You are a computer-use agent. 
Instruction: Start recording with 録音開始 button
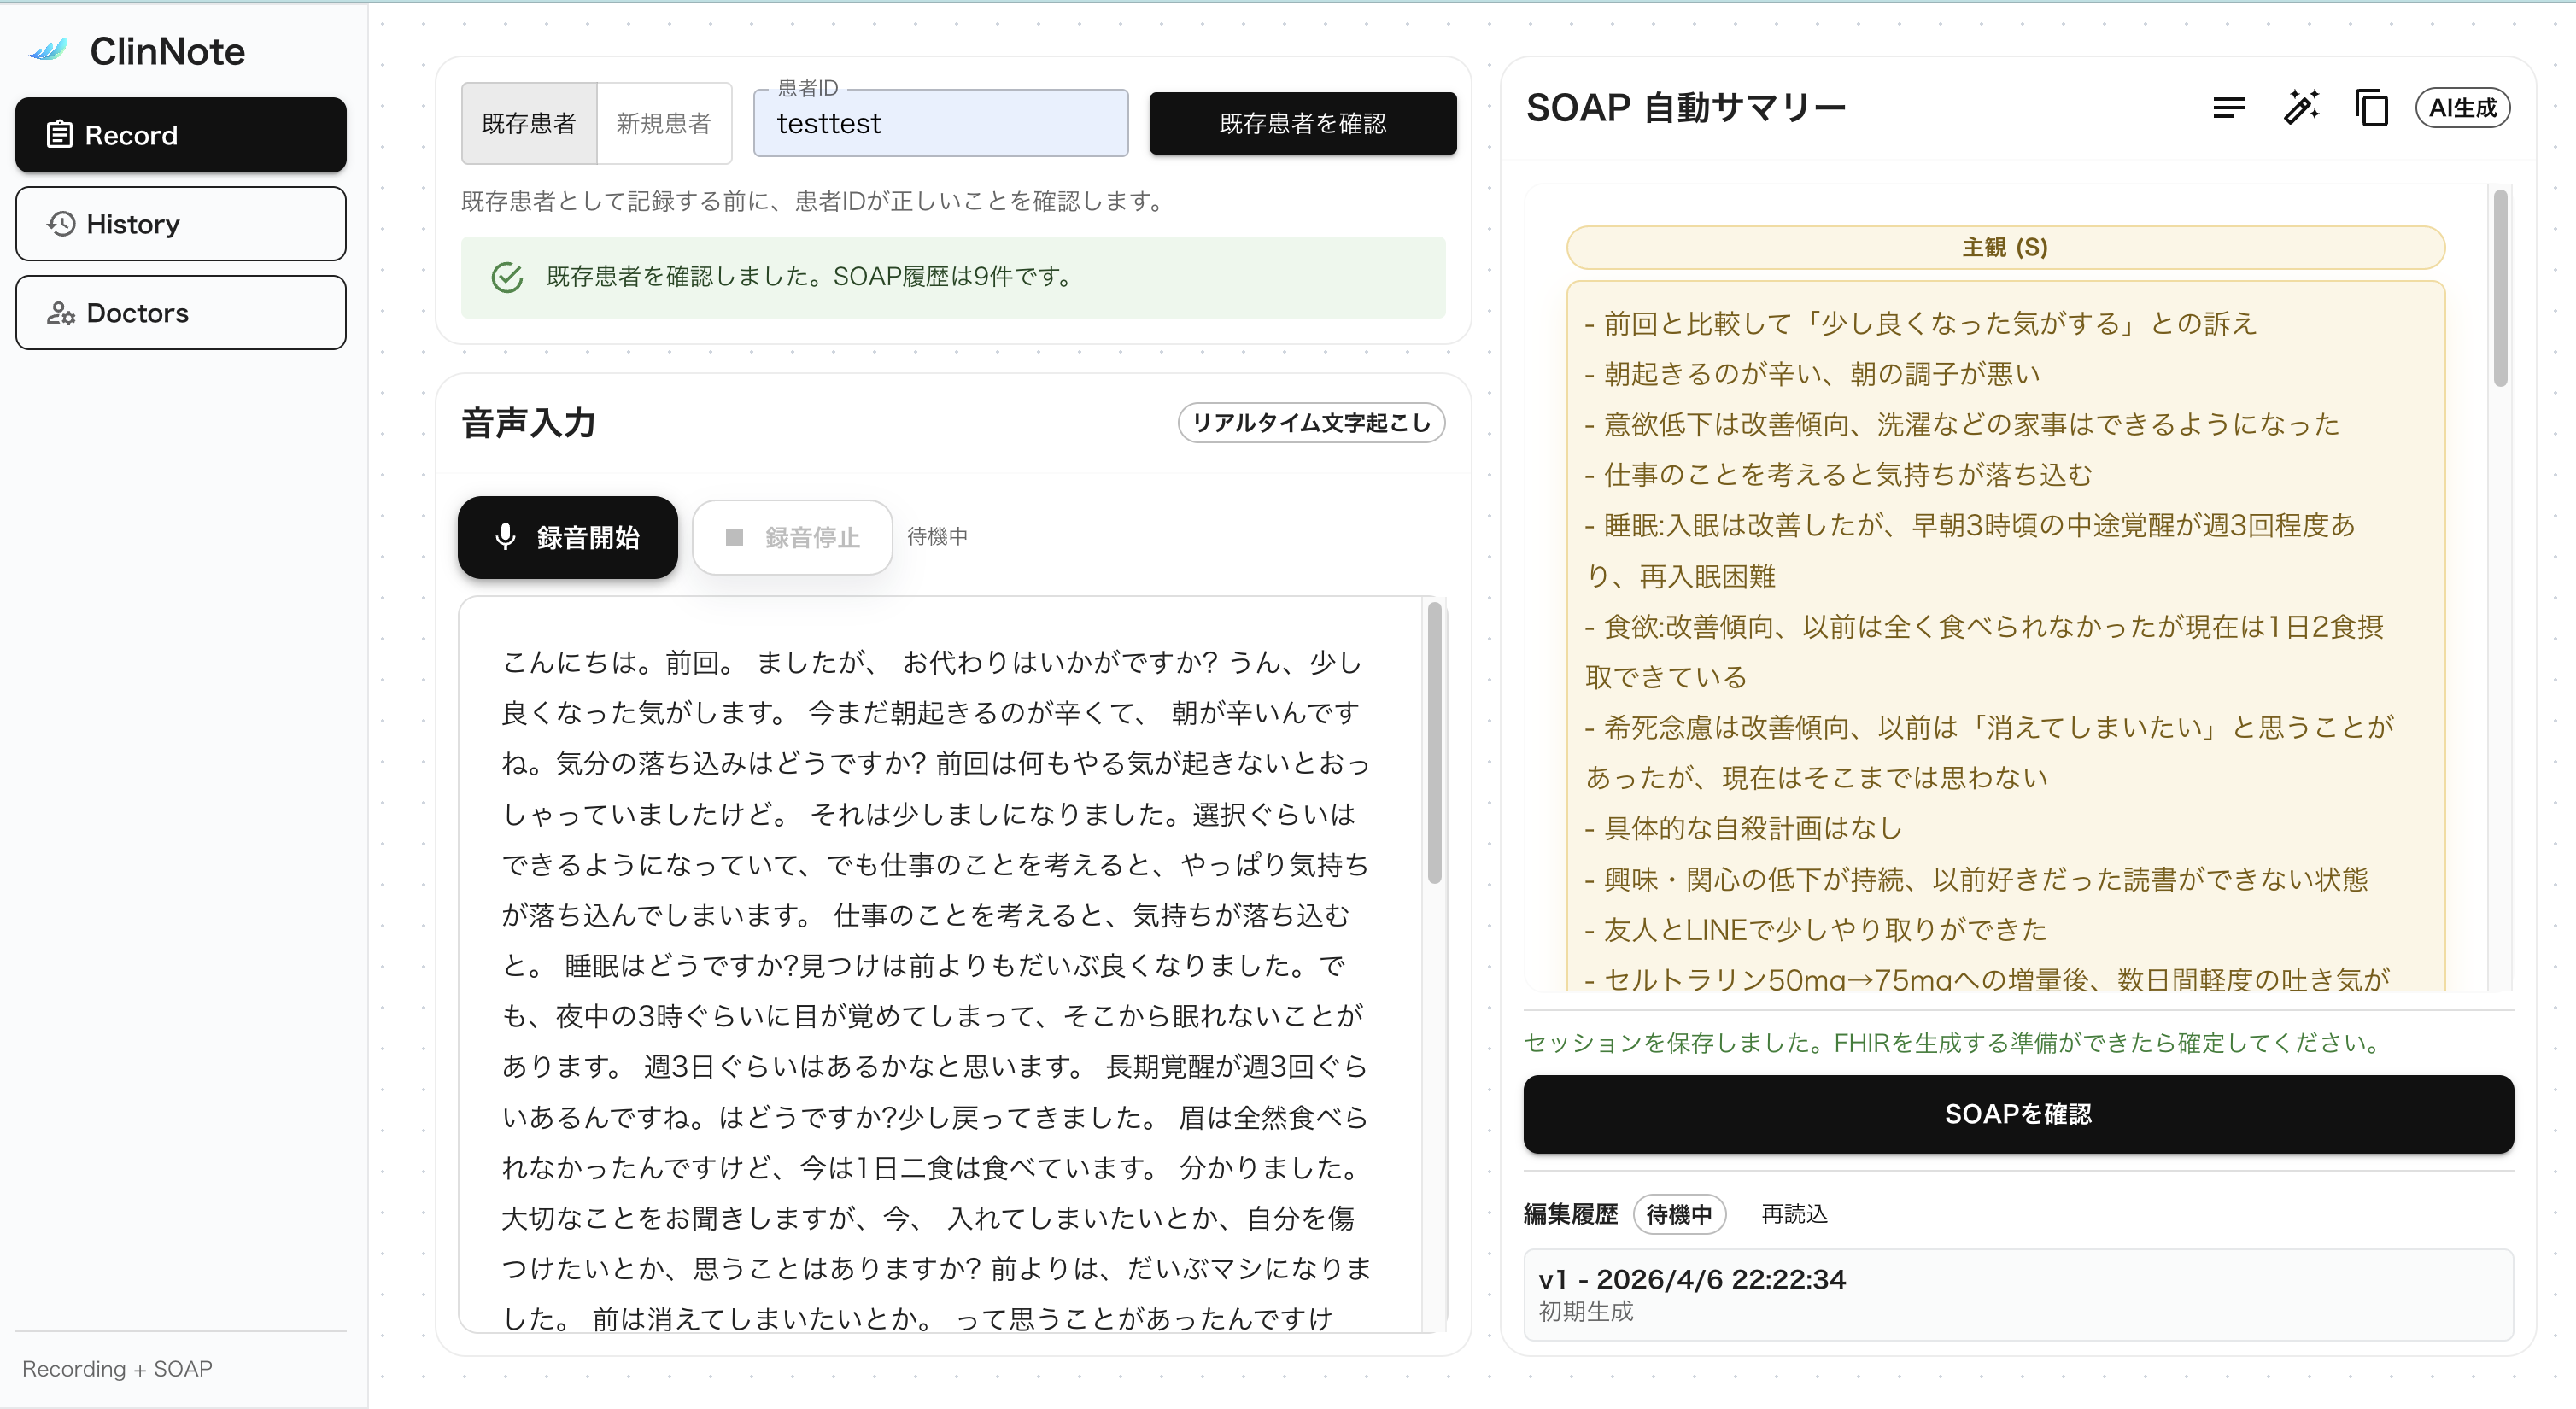click(x=568, y=537)
